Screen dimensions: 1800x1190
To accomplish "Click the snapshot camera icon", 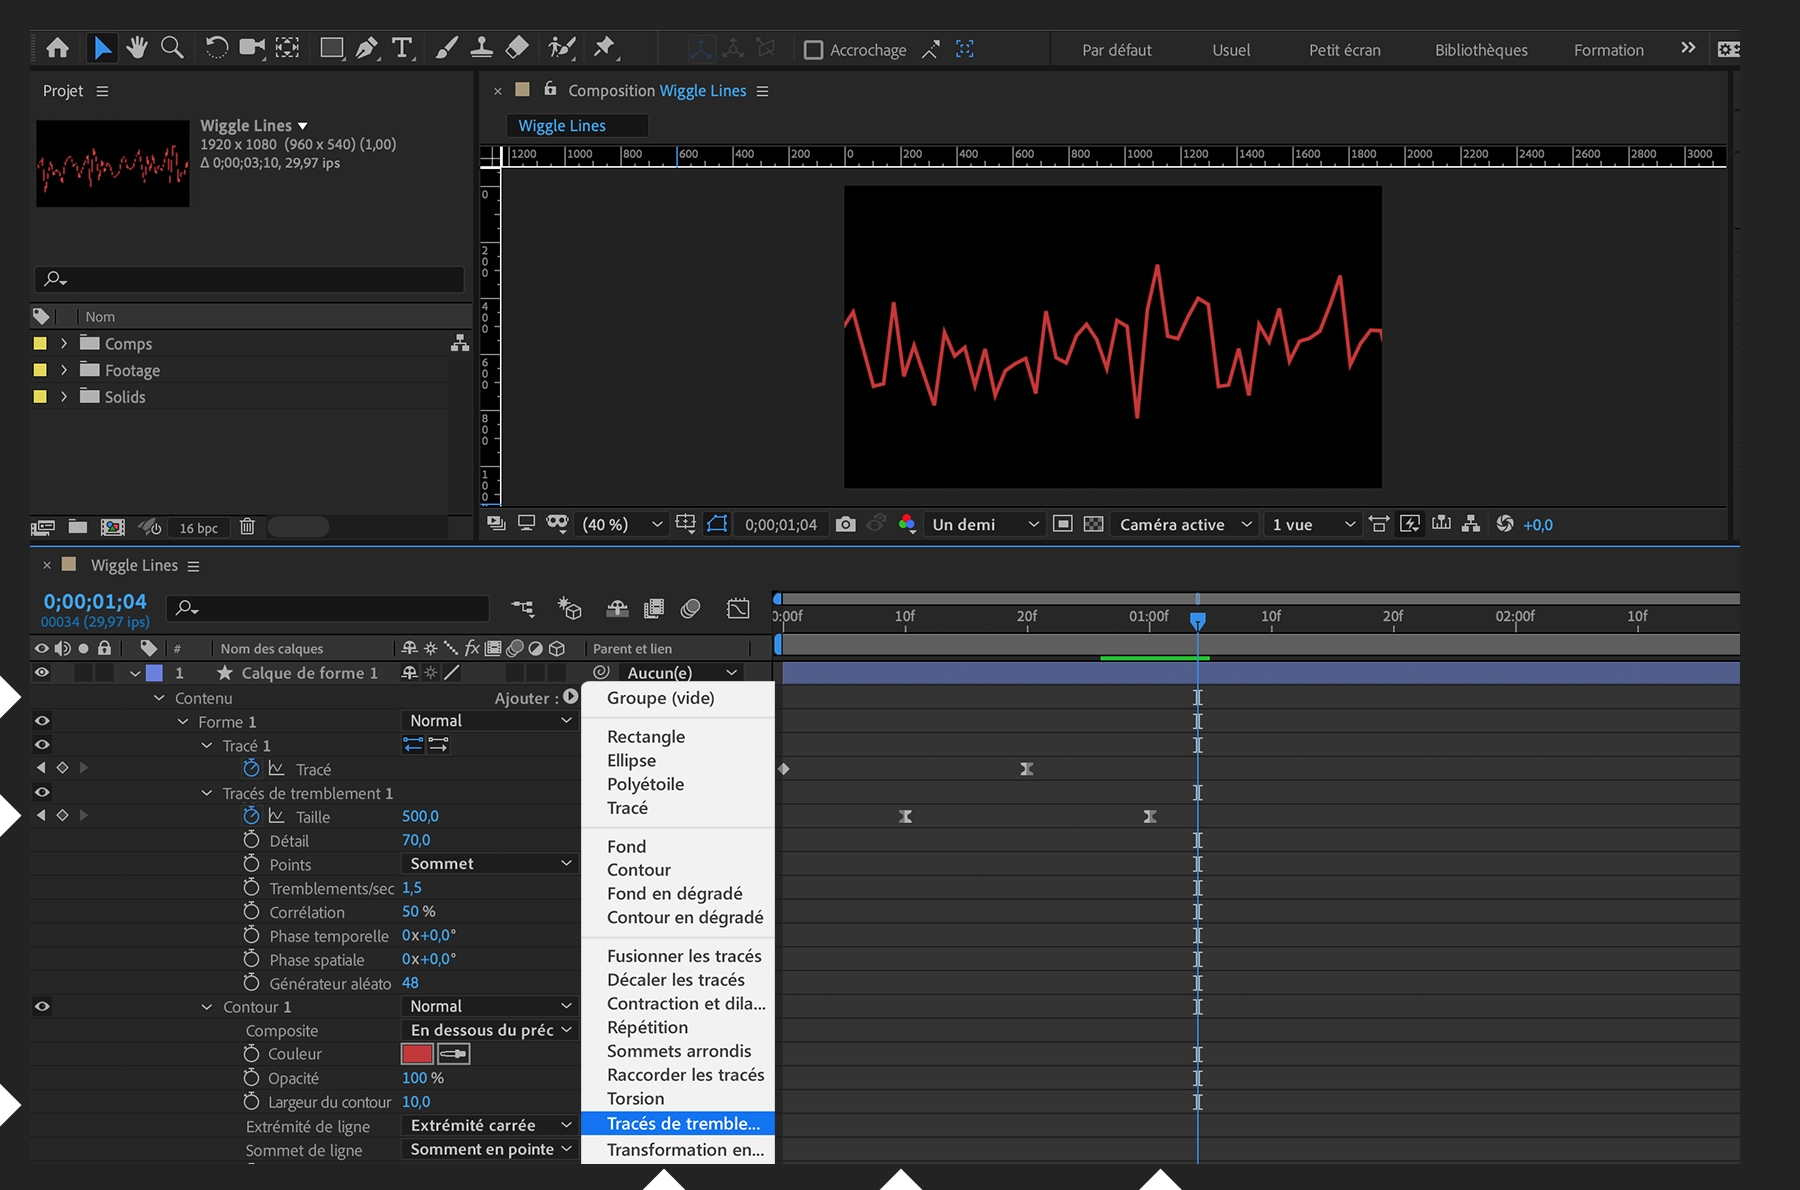I will point(845,524).
